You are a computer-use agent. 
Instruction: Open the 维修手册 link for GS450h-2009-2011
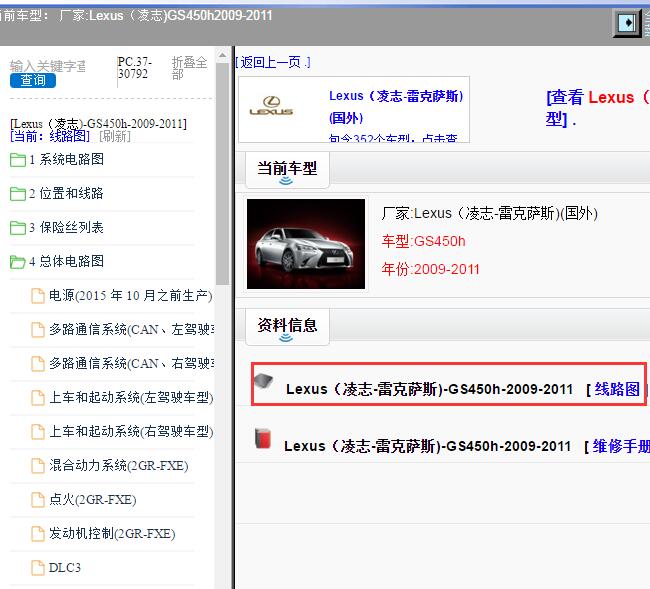pos(621,446)
